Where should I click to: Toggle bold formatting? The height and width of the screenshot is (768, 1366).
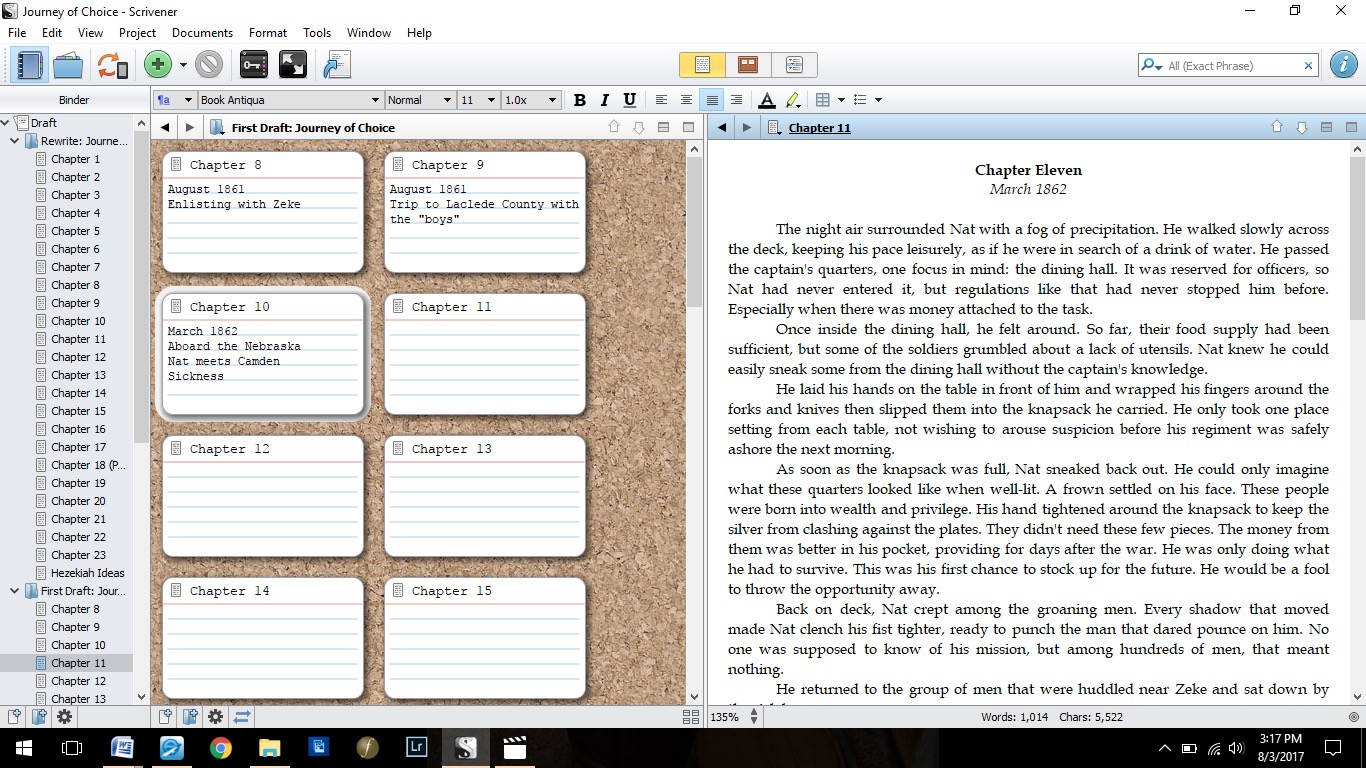pyautogui.click(x=580, y=100)
